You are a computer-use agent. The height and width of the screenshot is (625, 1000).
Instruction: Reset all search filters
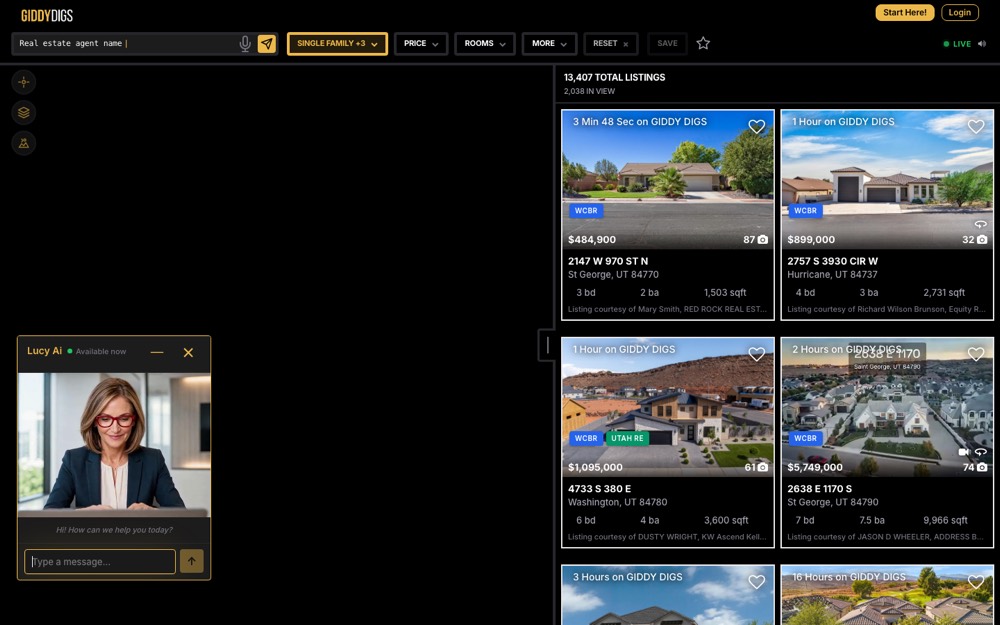[610, 44]
